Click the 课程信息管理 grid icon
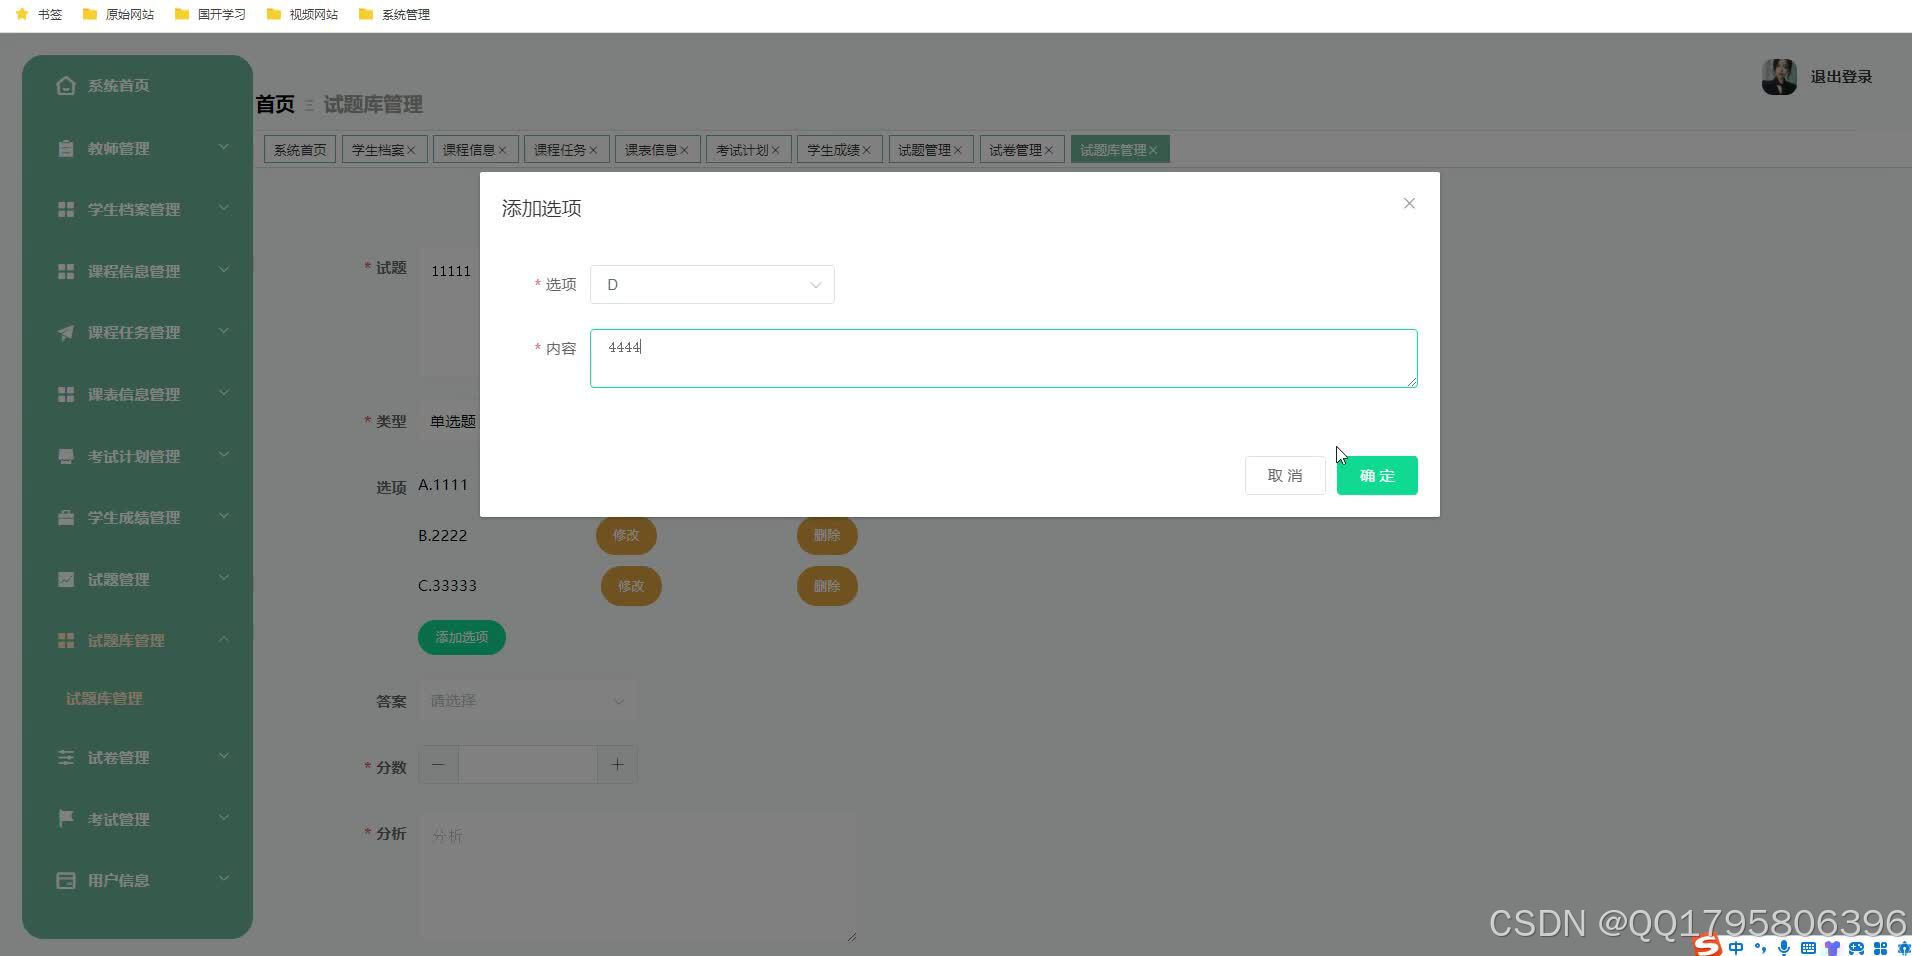This screenshot has height=956, width=1912. [x=66, y=271]
